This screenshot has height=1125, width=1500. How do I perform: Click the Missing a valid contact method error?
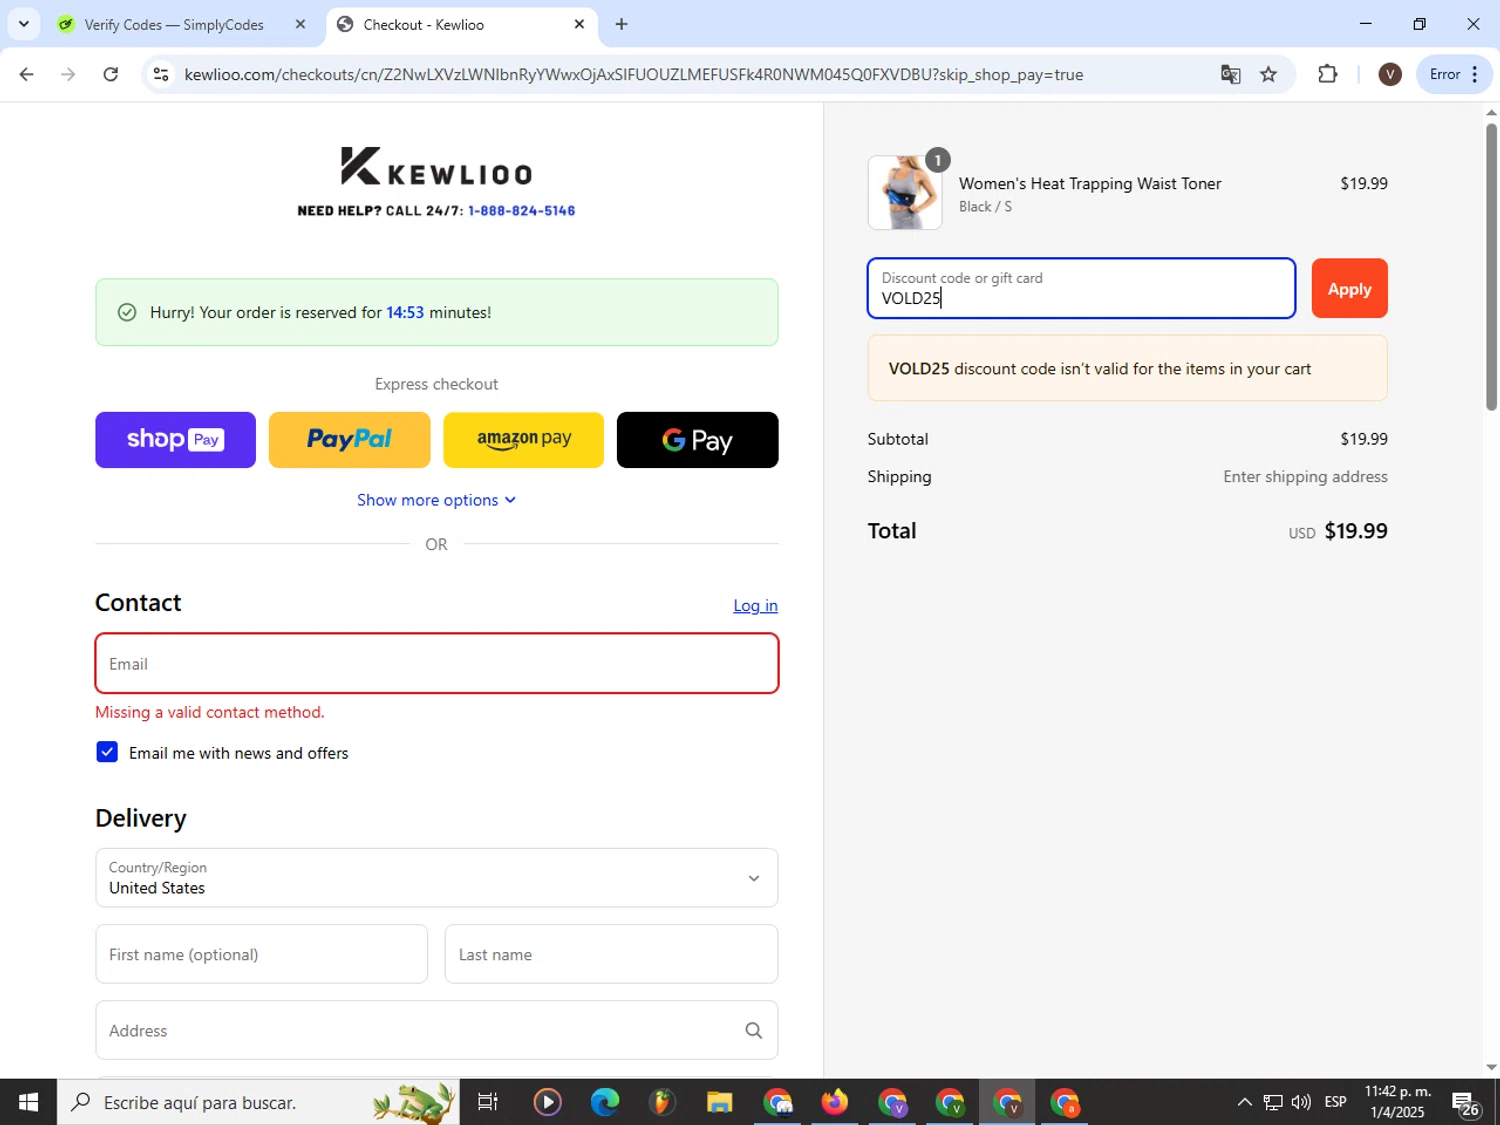point(210,712)
